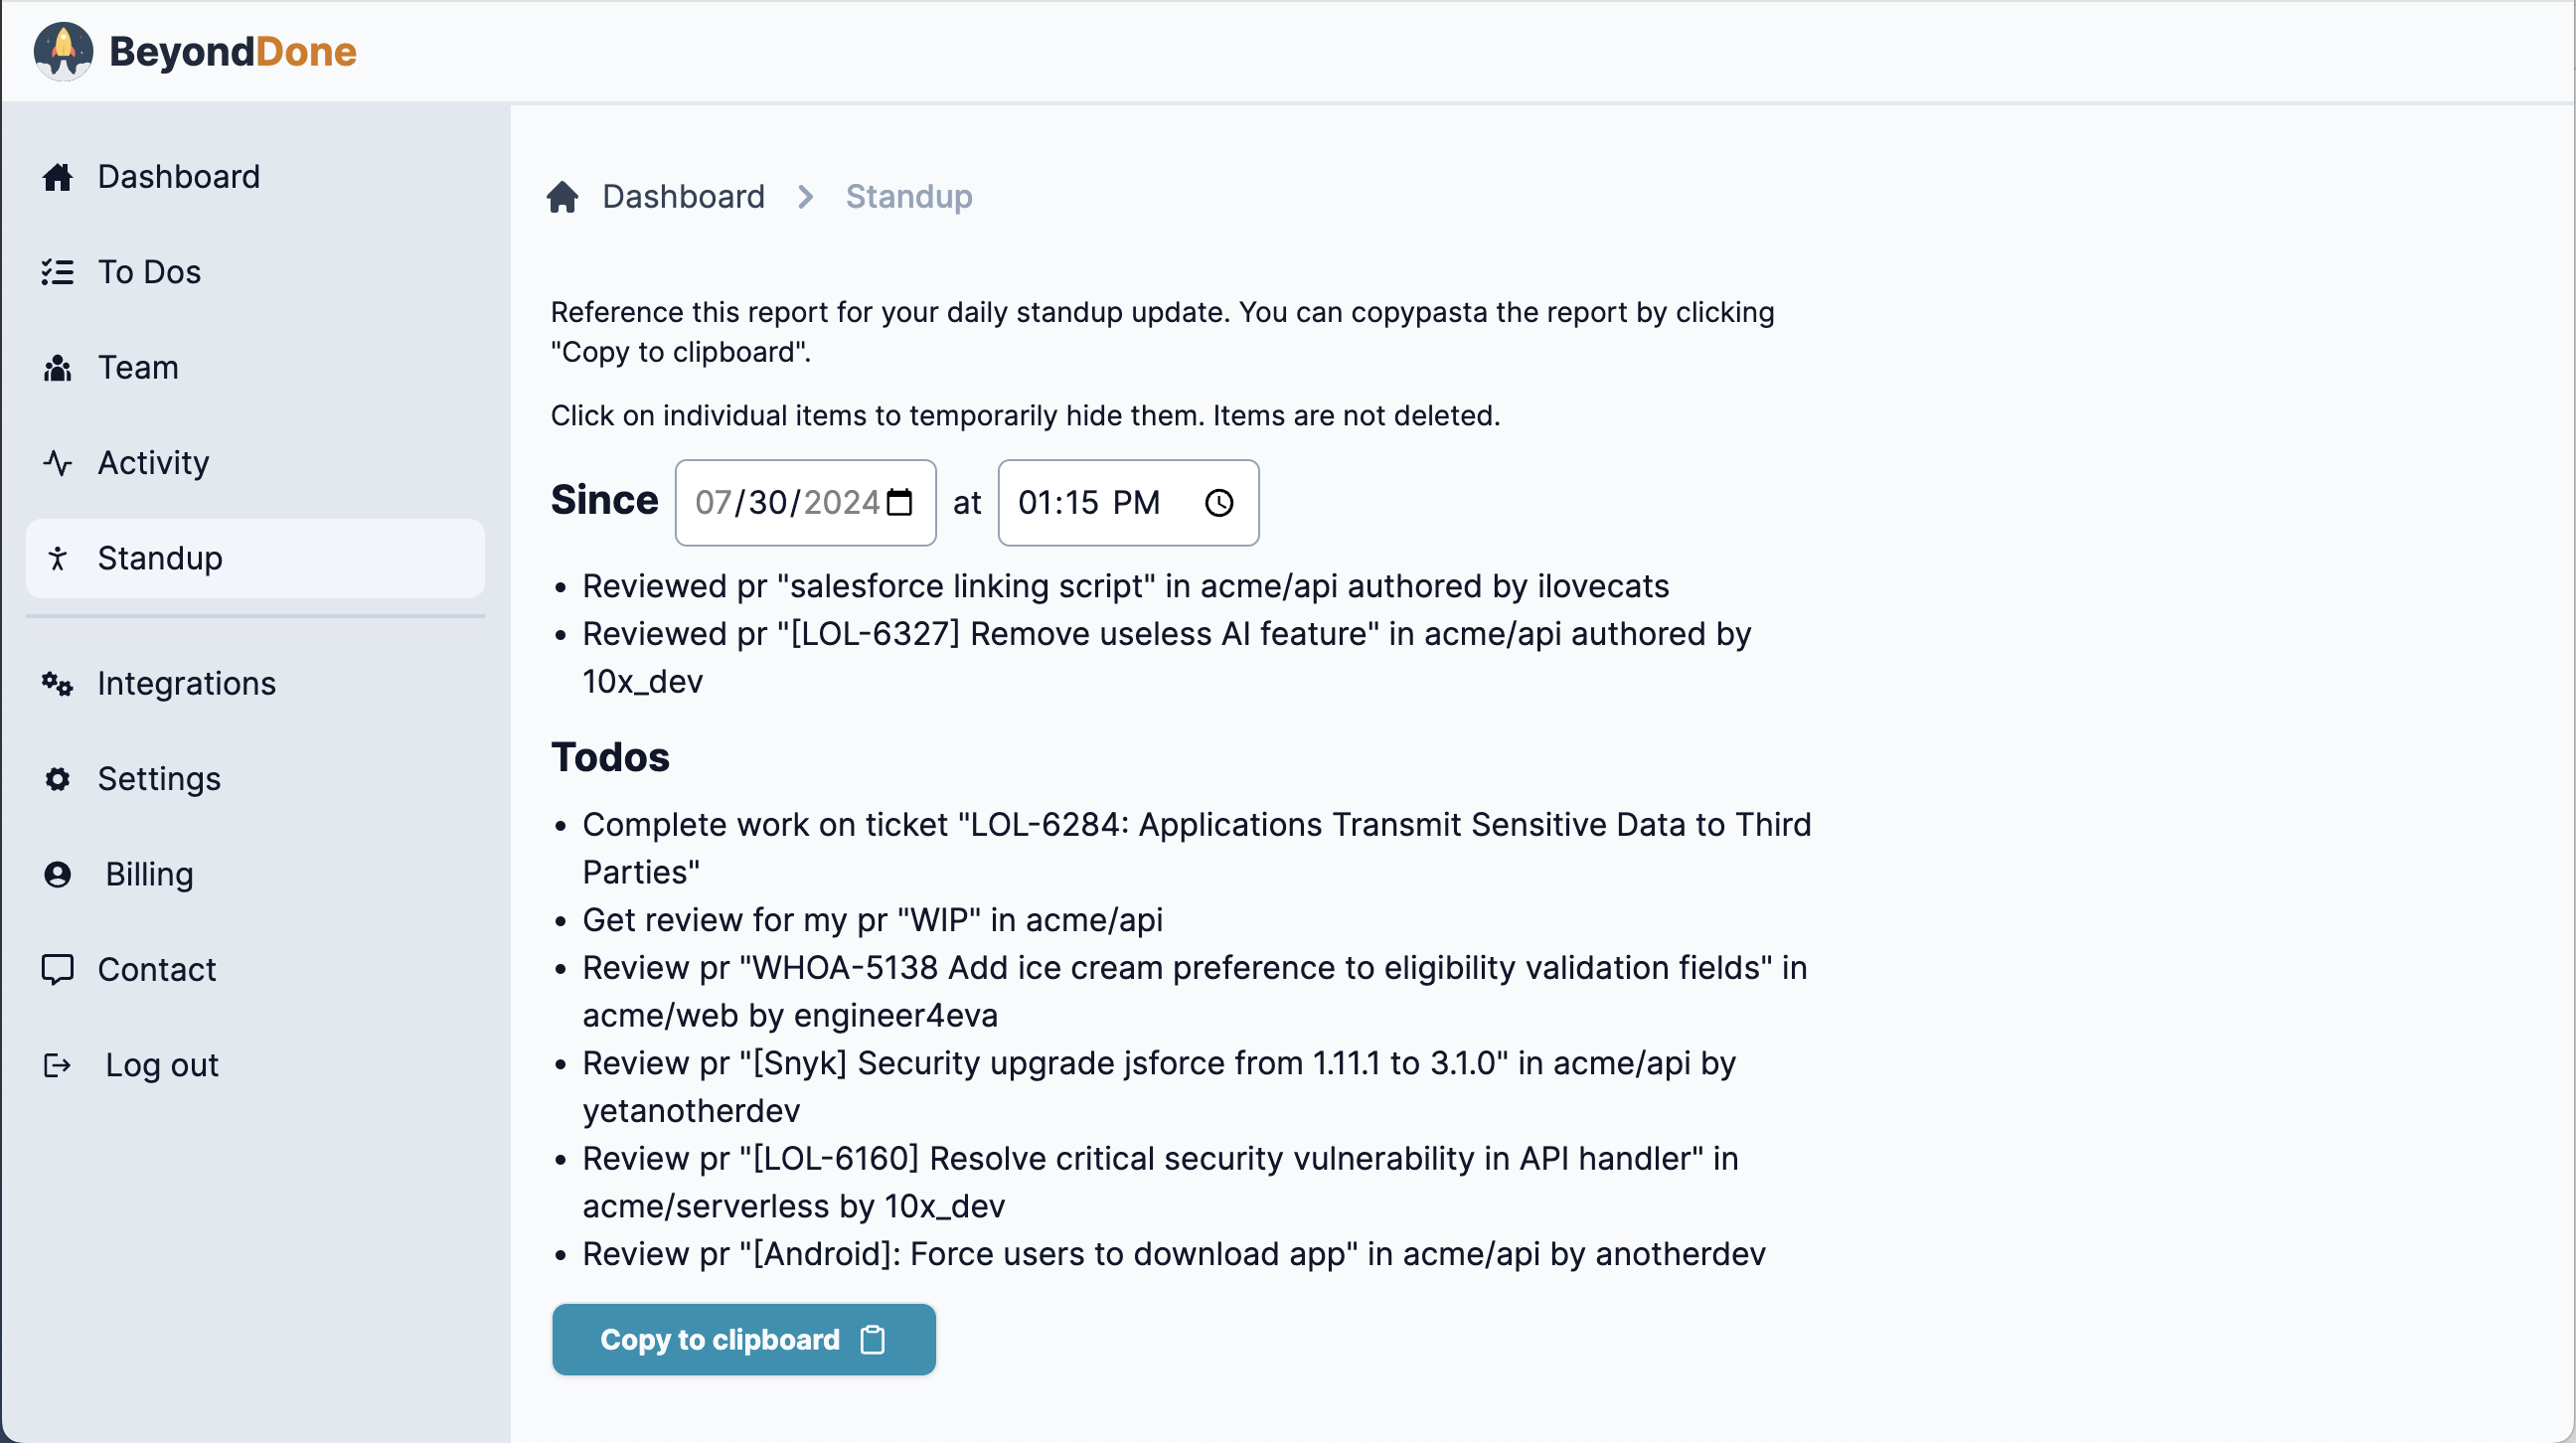Follow the Dashboard breadcrumb link
2576x1443 pixels.
[x=683, y=197]
